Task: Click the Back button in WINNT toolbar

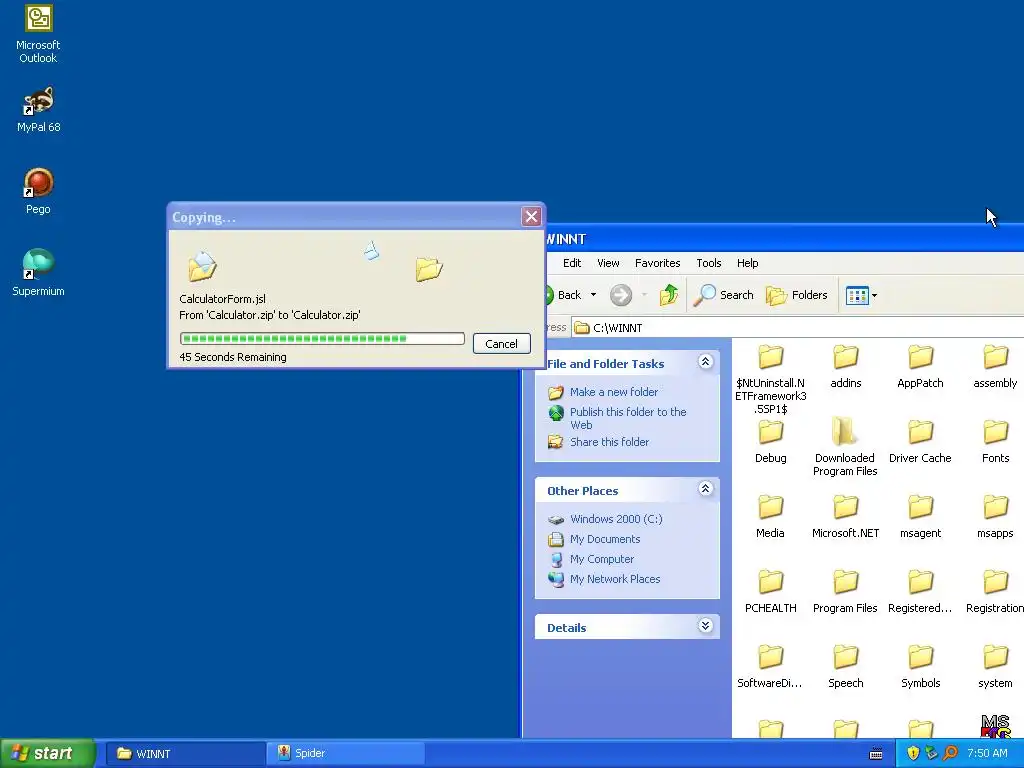Action: (x=563, y=295)
